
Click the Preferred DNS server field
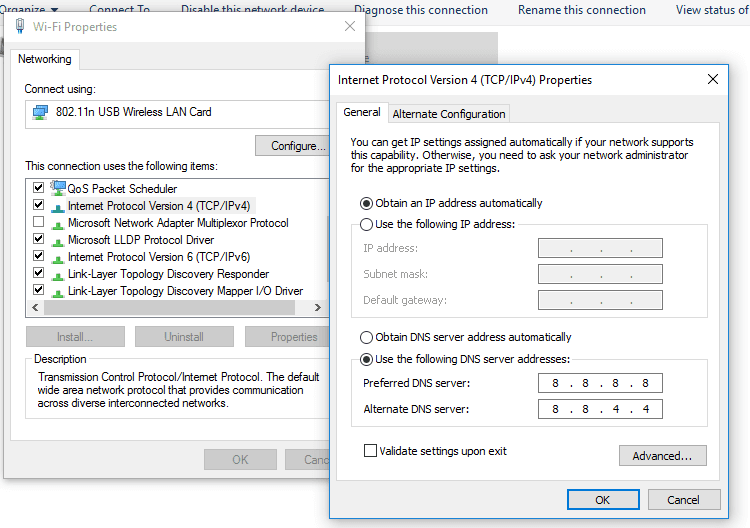pyautogui.click(x=600, y=383)
